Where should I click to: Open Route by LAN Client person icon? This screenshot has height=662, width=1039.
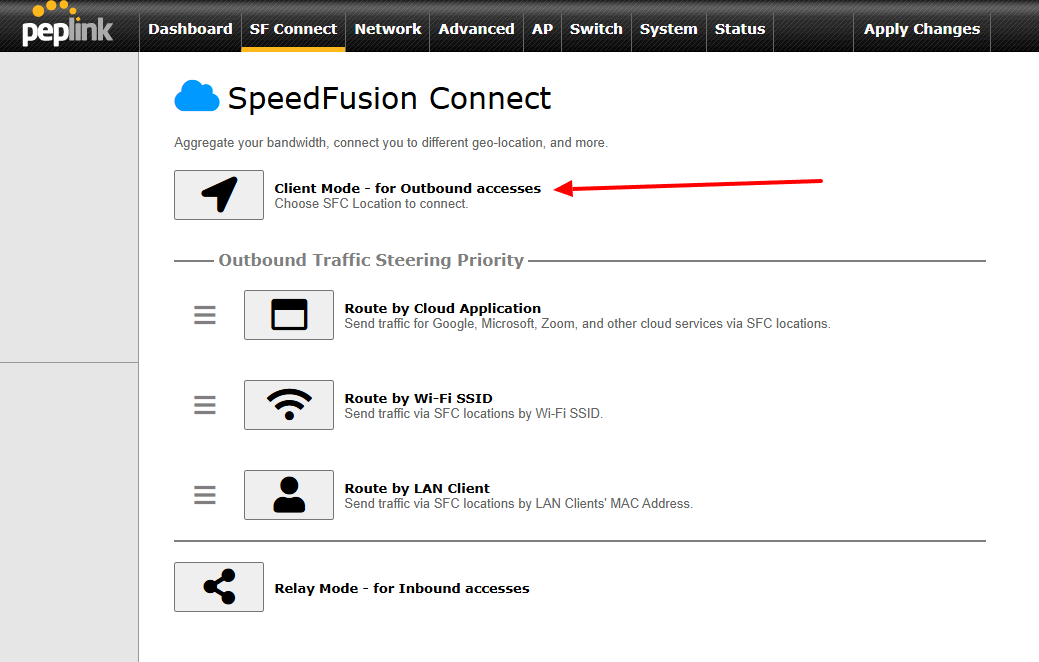click(x=289, y=495)
